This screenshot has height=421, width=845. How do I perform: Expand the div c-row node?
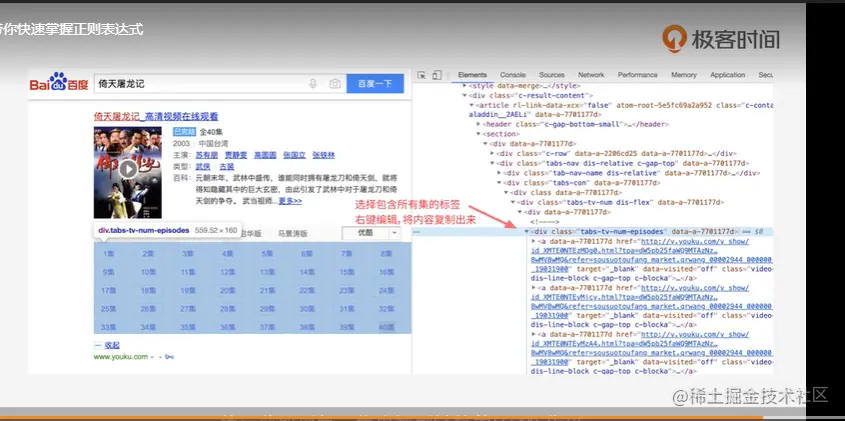coord(491,154)
